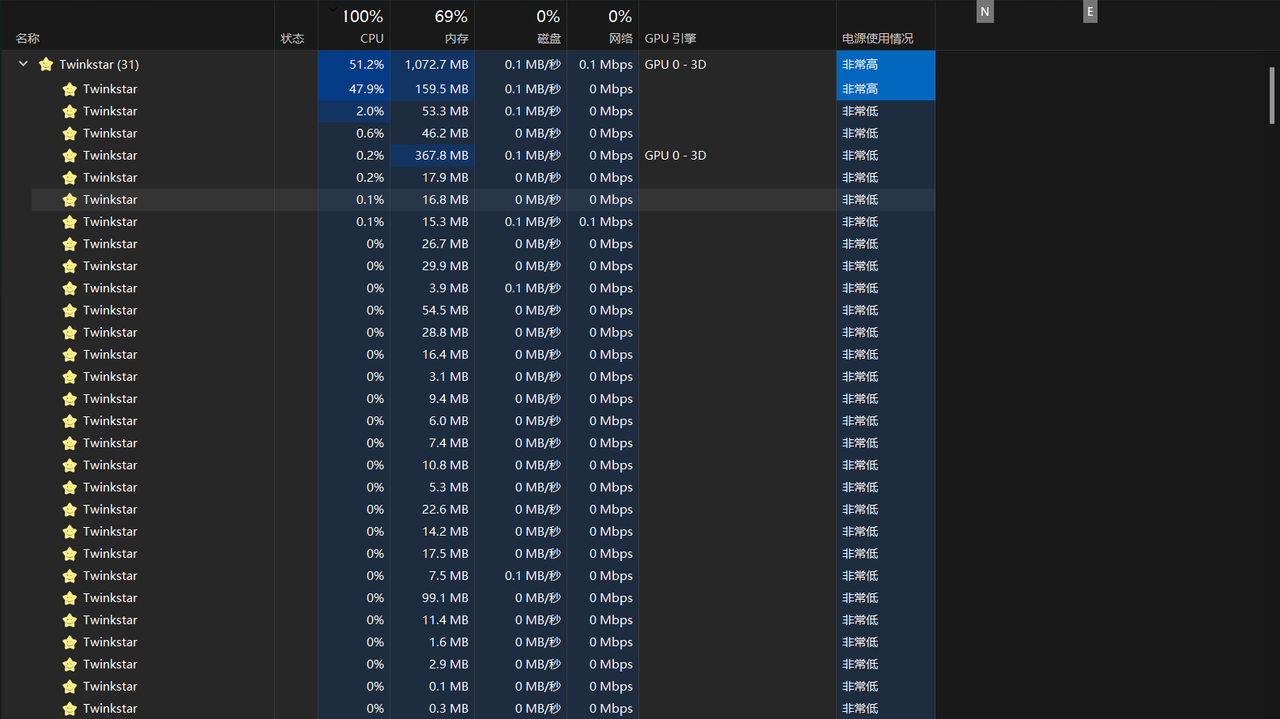Viewport: 1280px width, 719px height.
Task: Sort by the 磁盘 column header
Action: pyautogui.click(x=549, y=39)
